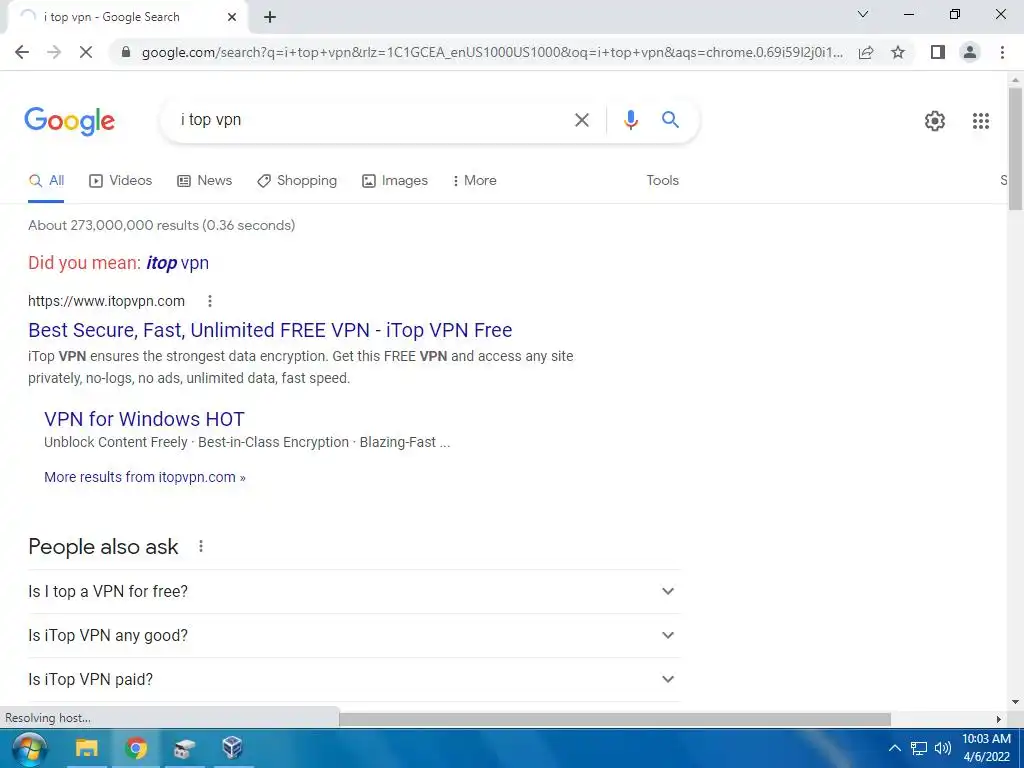Open People also ask options menu
The image size is (1024, 768).
[x=201, y=546]
